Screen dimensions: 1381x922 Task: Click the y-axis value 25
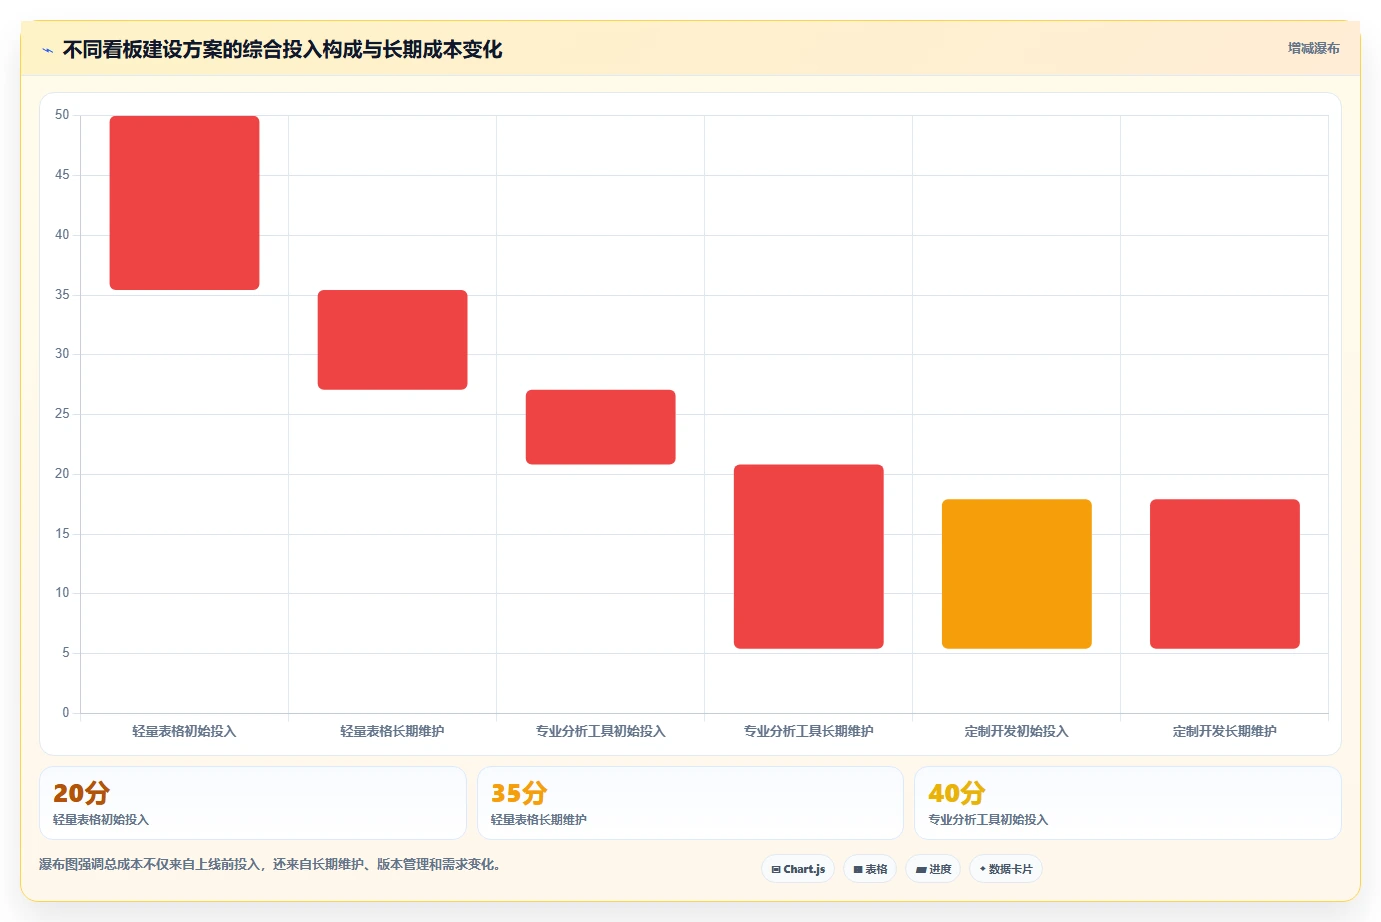point(62,413)
